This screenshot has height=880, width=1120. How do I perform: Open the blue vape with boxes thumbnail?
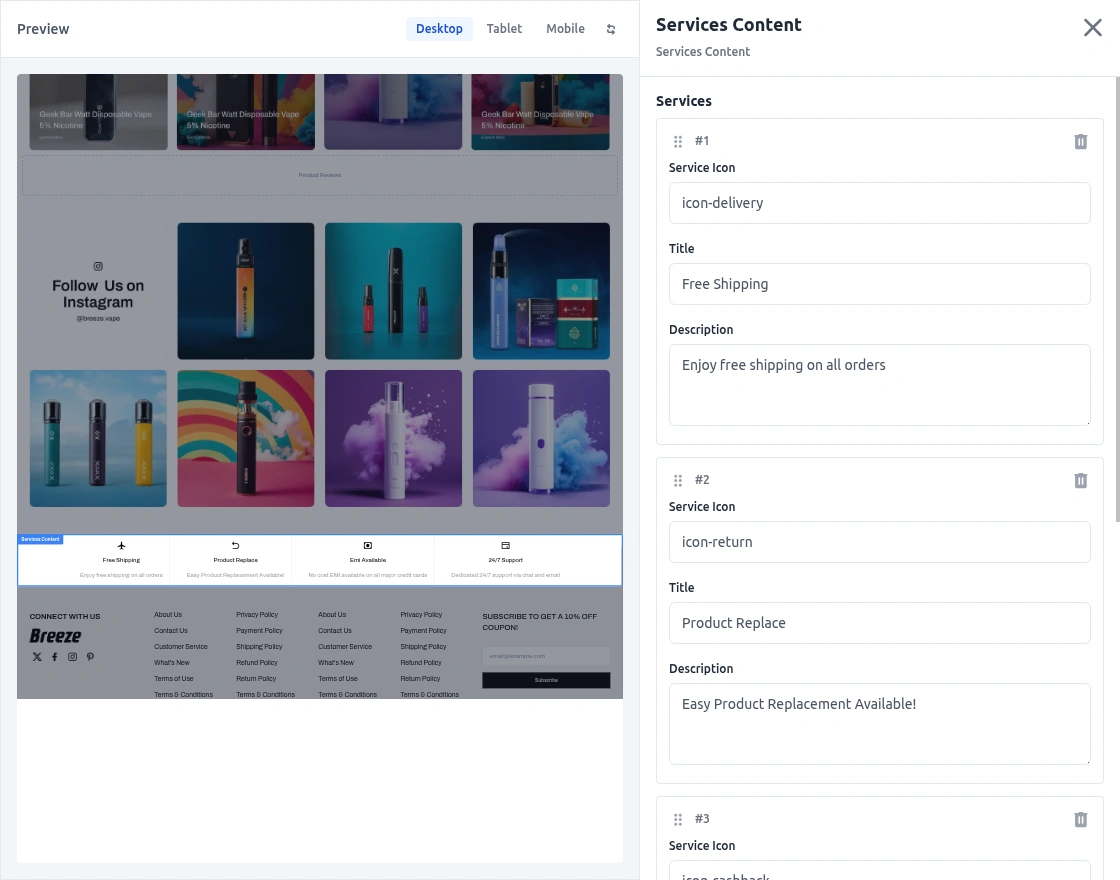click(541, 291)
